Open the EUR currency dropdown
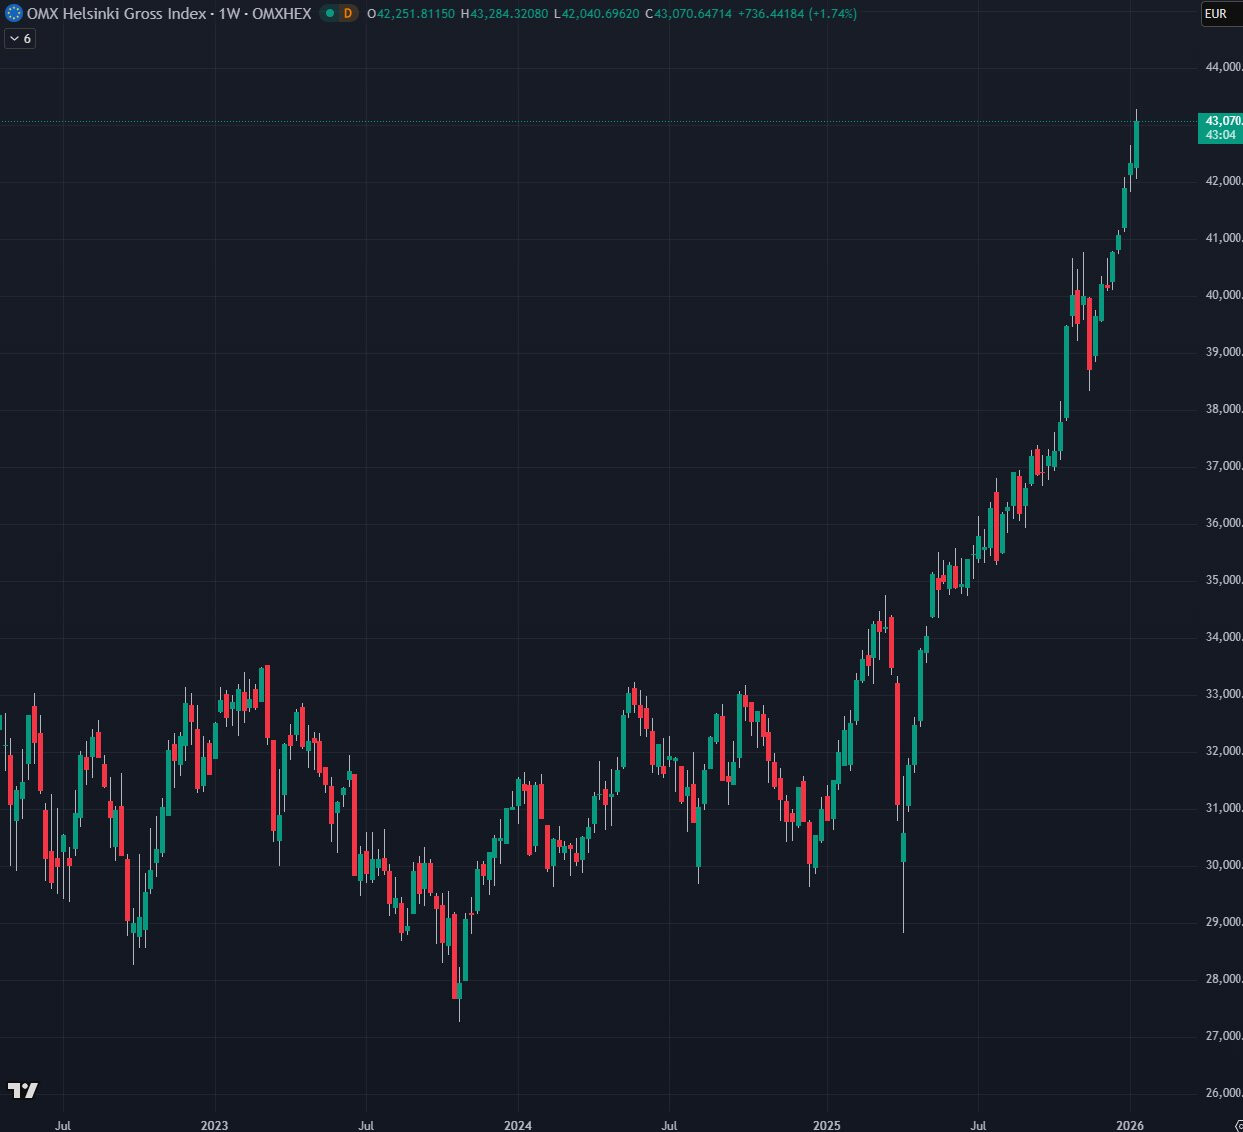The image size is (1243, 1132). tap(1216, 14)
